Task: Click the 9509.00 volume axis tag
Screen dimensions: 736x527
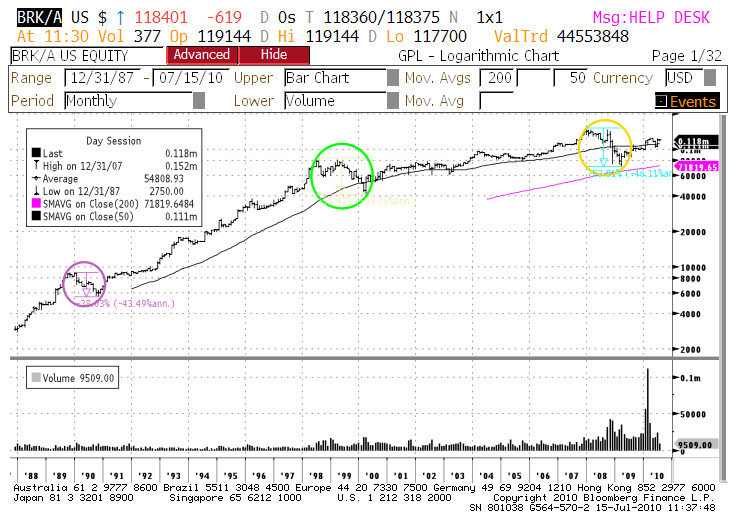Action: click(x=695, y=444)
